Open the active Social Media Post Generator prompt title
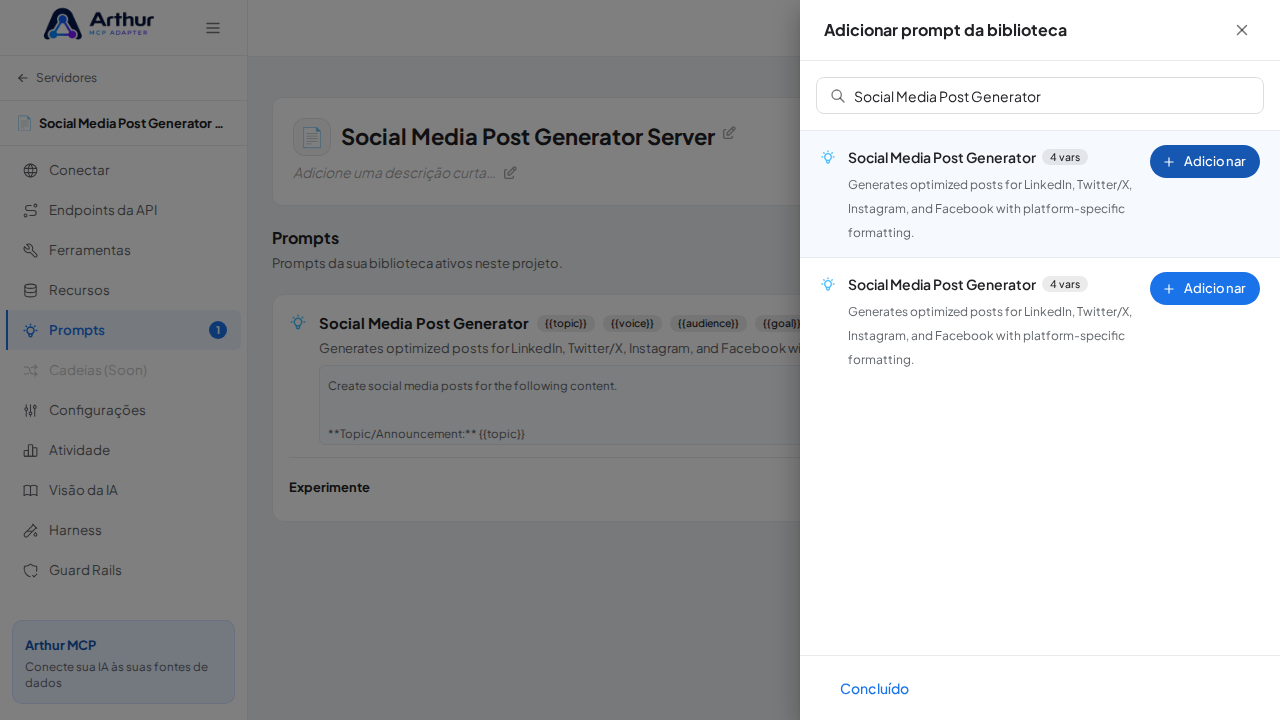1280x720 pixels. (x=424, y=323)
